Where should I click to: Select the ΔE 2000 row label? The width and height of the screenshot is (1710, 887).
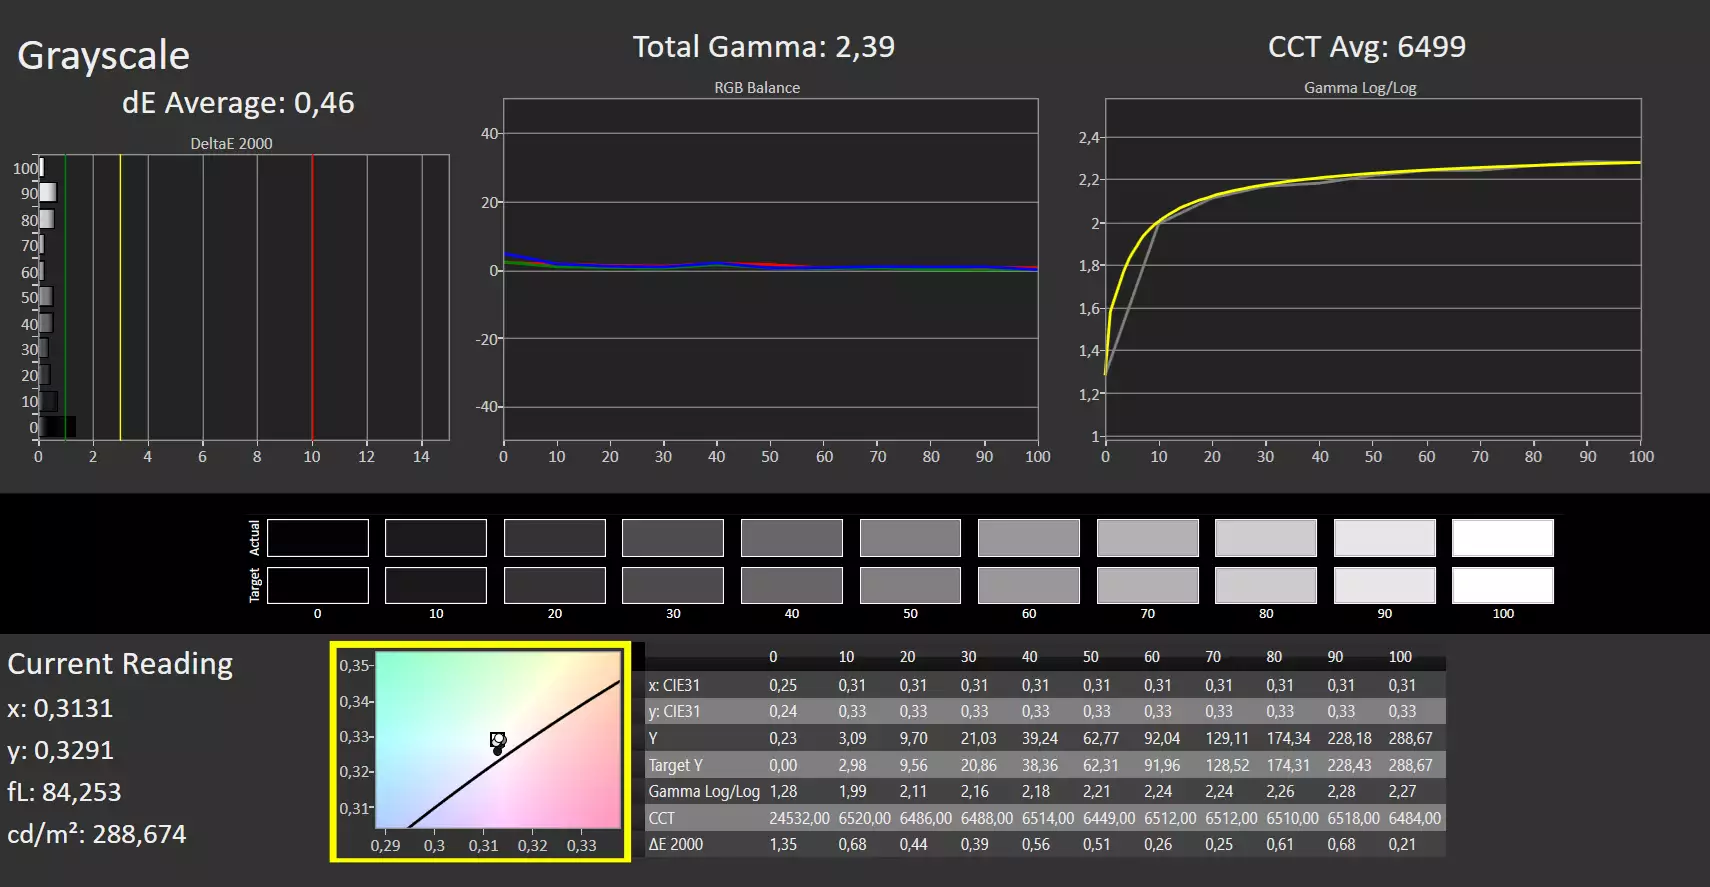click(x=675, y=844)
